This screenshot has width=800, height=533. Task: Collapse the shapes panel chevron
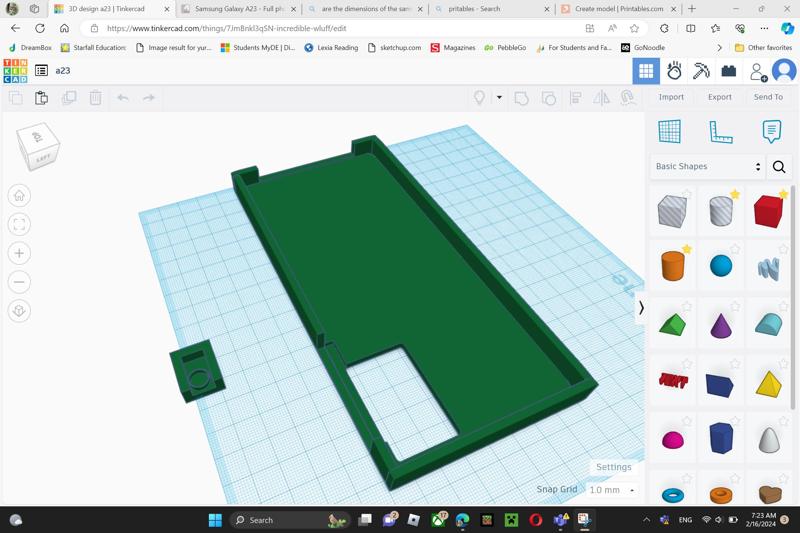point(641,308)
